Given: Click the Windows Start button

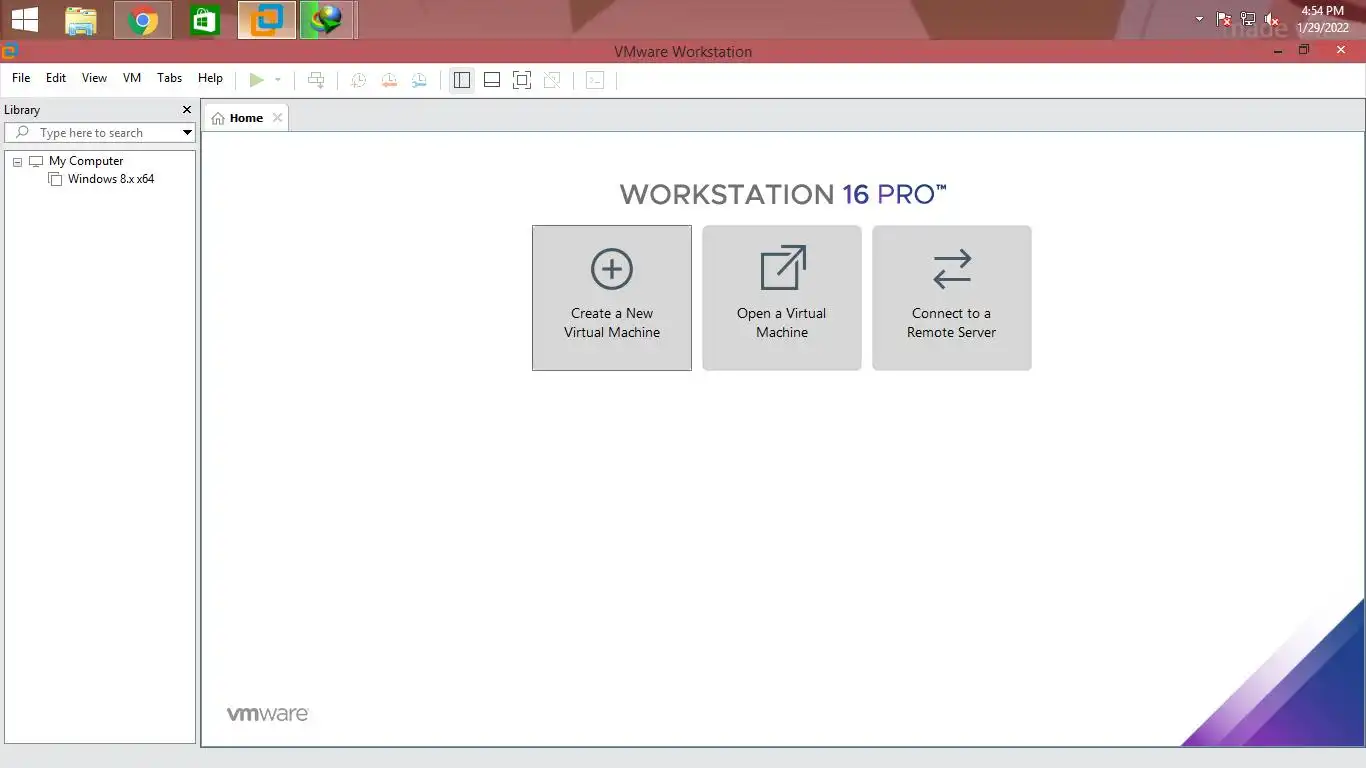Looking at the screenshot, I should 25,20.
